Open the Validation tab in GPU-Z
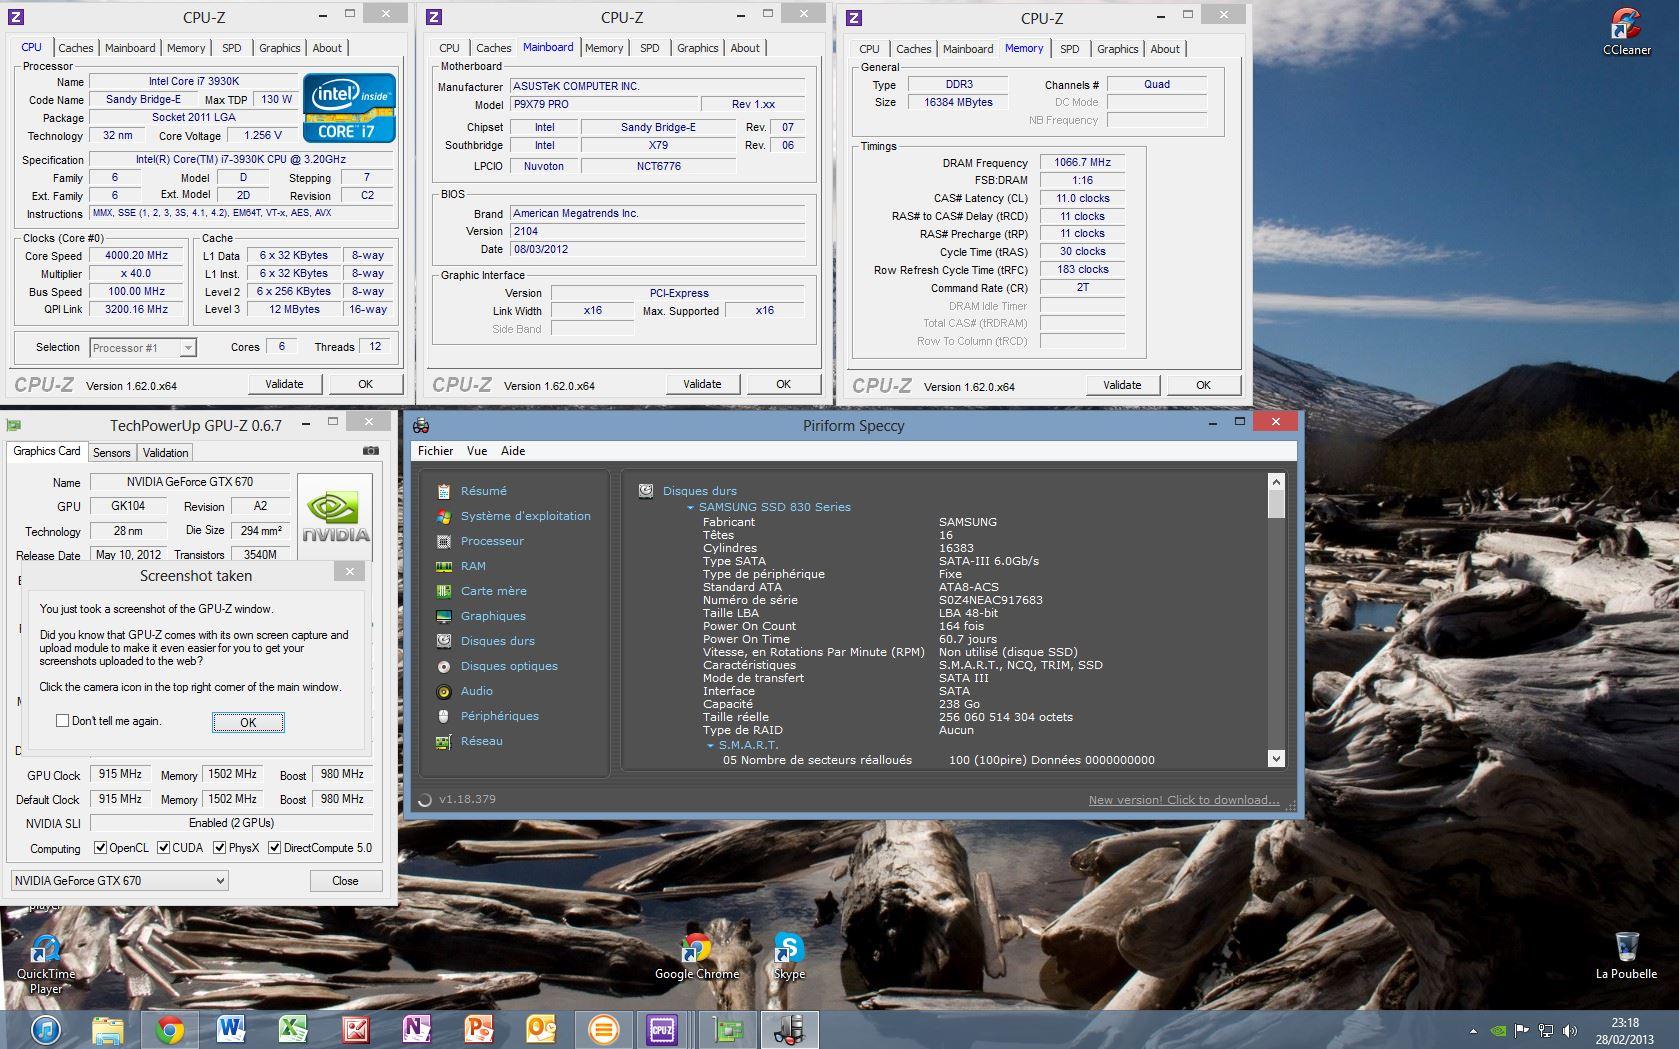The width and height of the screenshot is (1679, 1049). tap(165, 453)
